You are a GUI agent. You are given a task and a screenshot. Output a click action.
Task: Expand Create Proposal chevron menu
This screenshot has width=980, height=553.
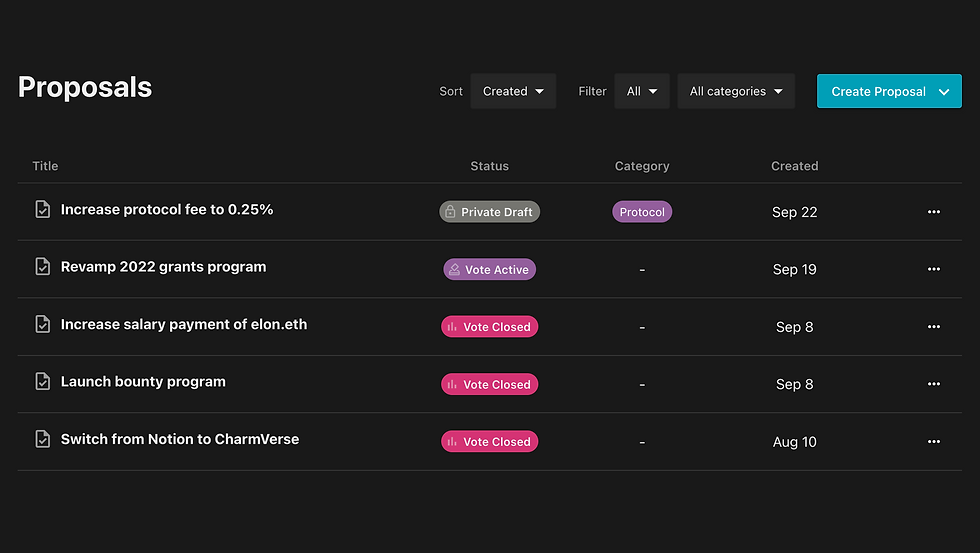944,92
